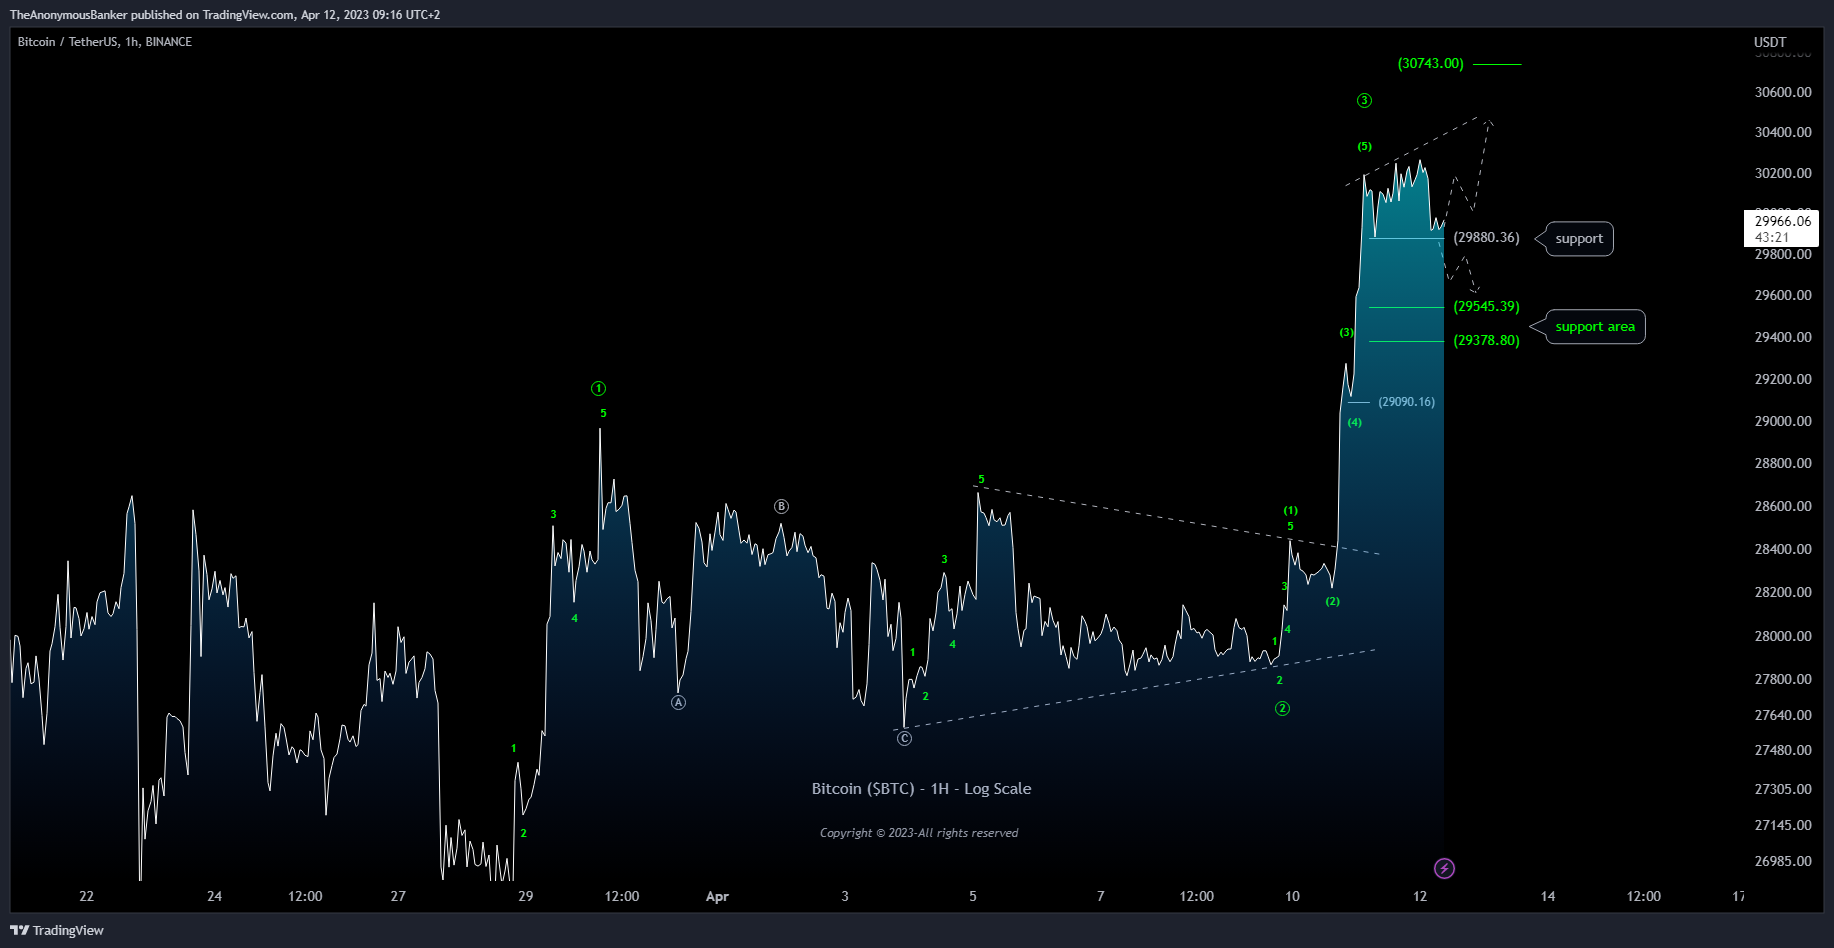Click the current price tag 29966.06
Screen dimensions: 1834x948
coord(1782,228)
